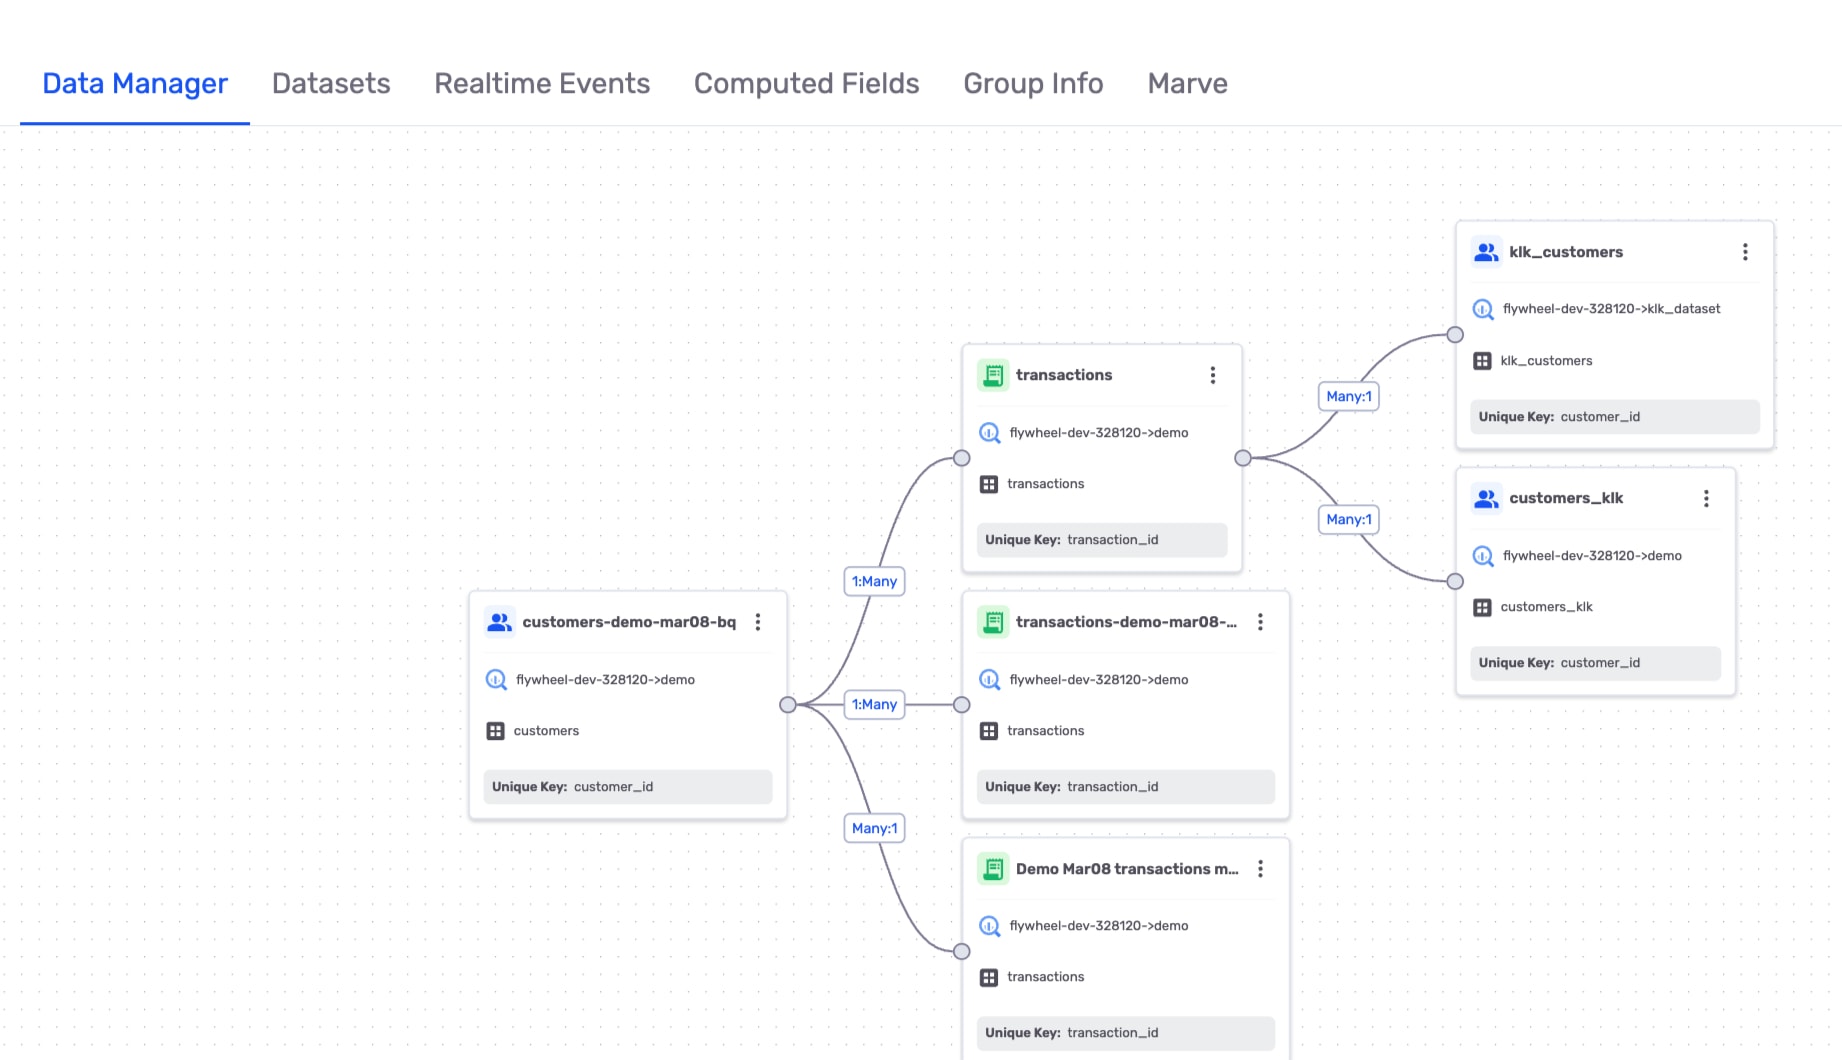1842x1060 pixels.
Task: Click the table icon next to customers
Action: [x=495, y=731]
